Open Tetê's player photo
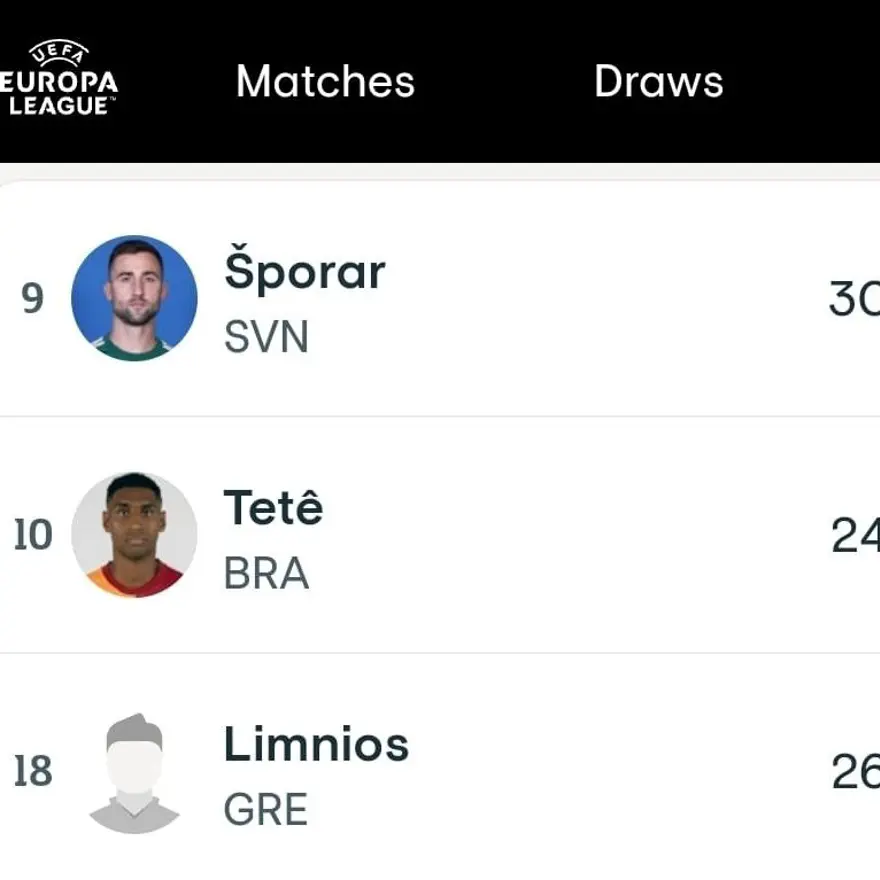This screenshot has width=880, height=880. point(134,535)
